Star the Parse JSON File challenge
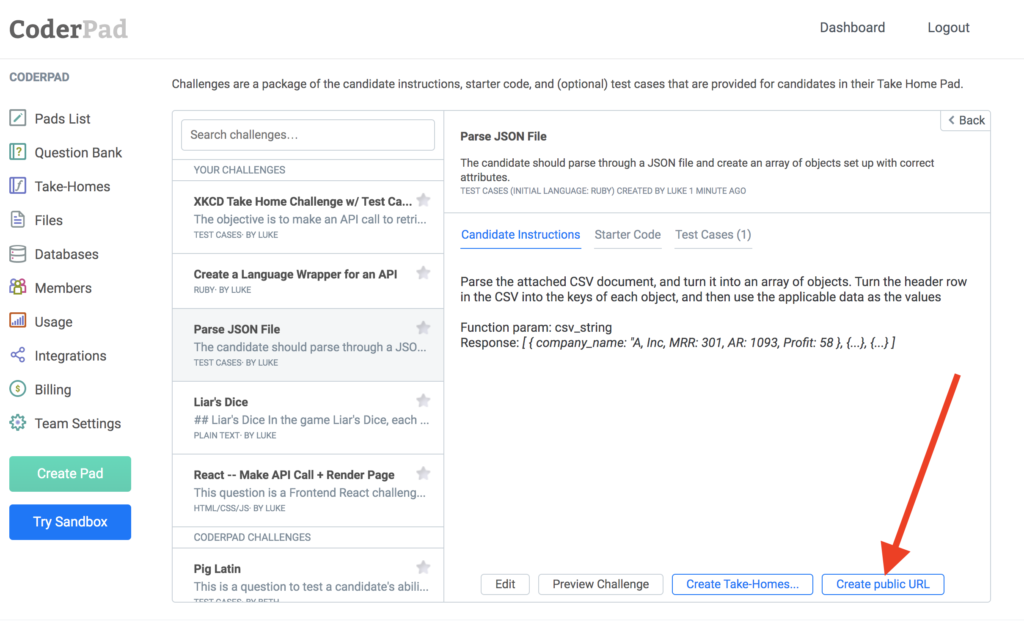The image size is (1024, 628). coord(423,328)
